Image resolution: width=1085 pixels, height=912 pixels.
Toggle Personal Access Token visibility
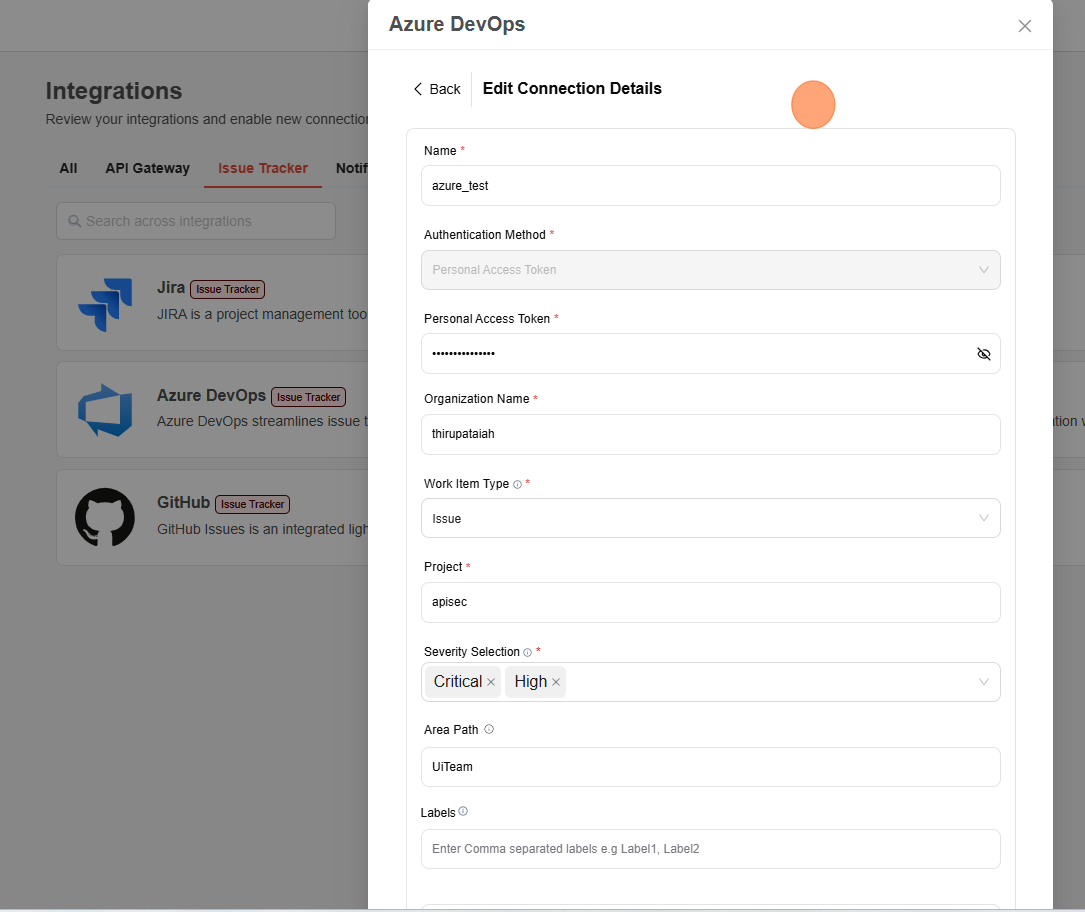pyautogui.click(x=983, y=354)
